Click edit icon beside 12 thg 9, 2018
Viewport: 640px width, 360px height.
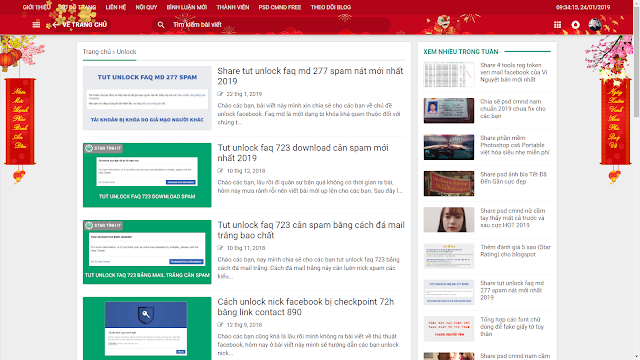click(220, 325)
